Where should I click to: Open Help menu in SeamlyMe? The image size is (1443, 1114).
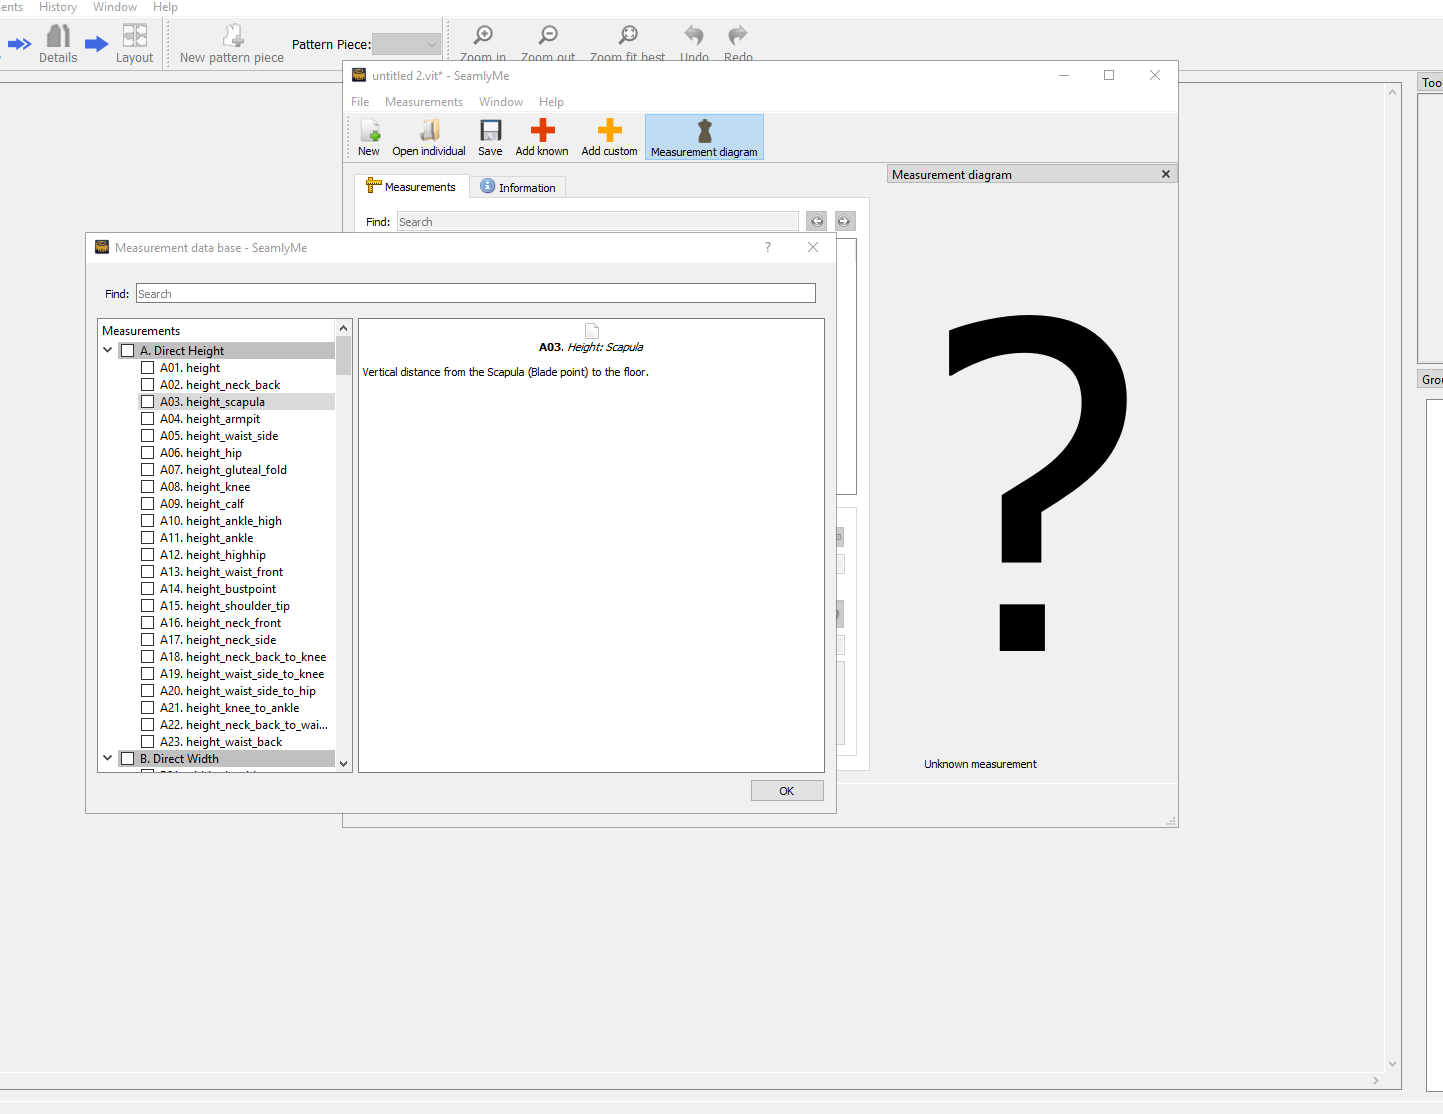[x=551, y=102]
